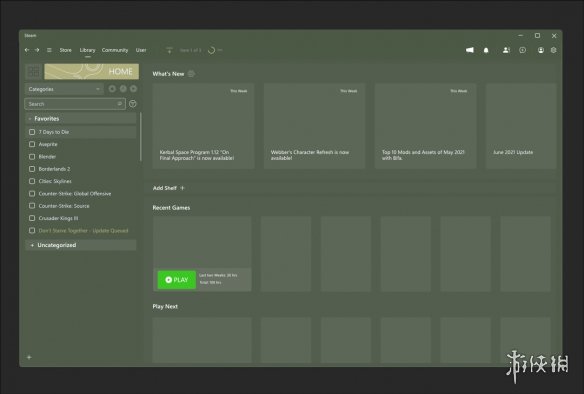This screenshot has width=584, height=394.
Task: Click the HOME banner button
Action: (x=92, y=72)
